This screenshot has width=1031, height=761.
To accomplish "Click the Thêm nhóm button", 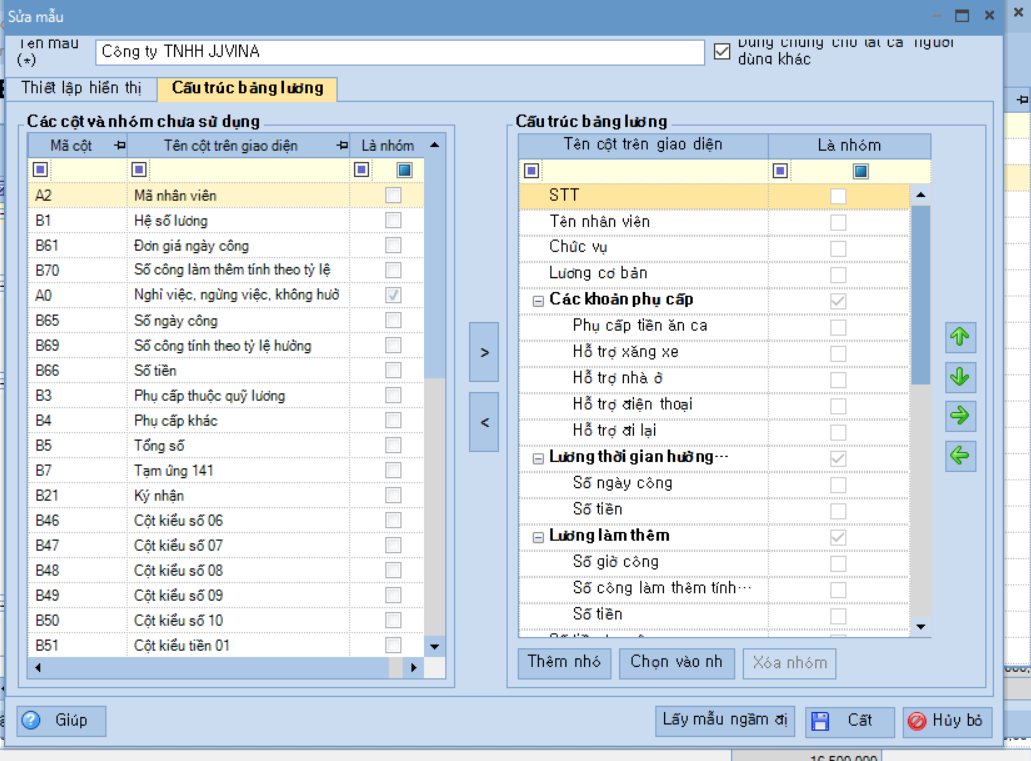I will [x=564, y=662].
